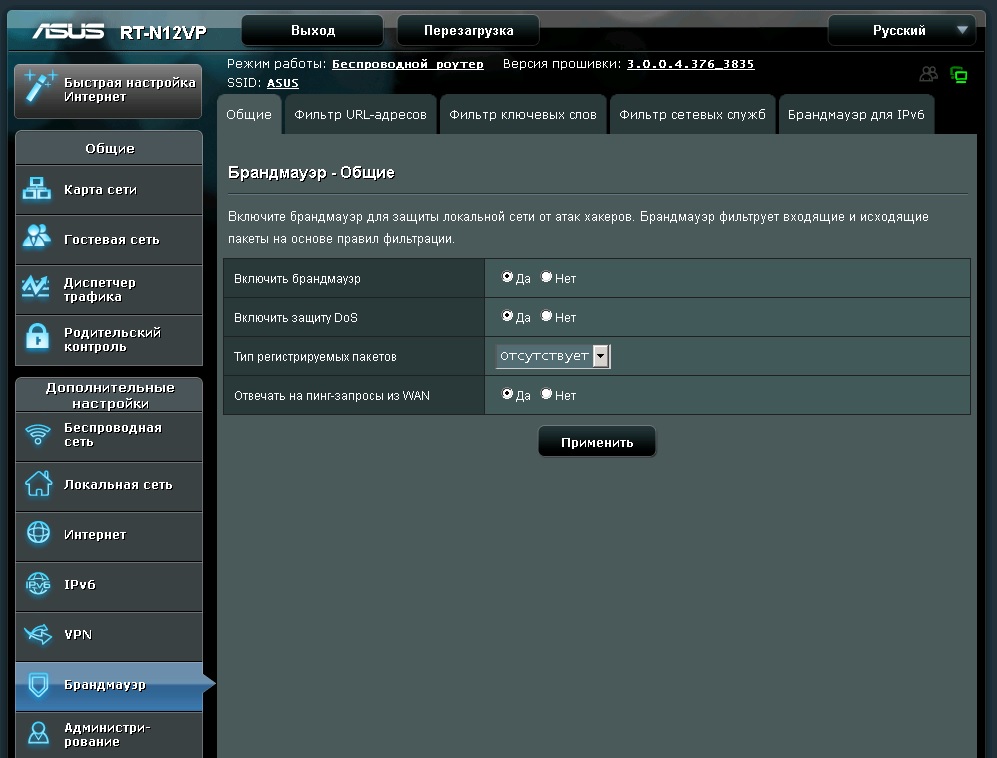Select the IPv6 globe icon
The image size is (997, 758).
(x=38, y=584)
